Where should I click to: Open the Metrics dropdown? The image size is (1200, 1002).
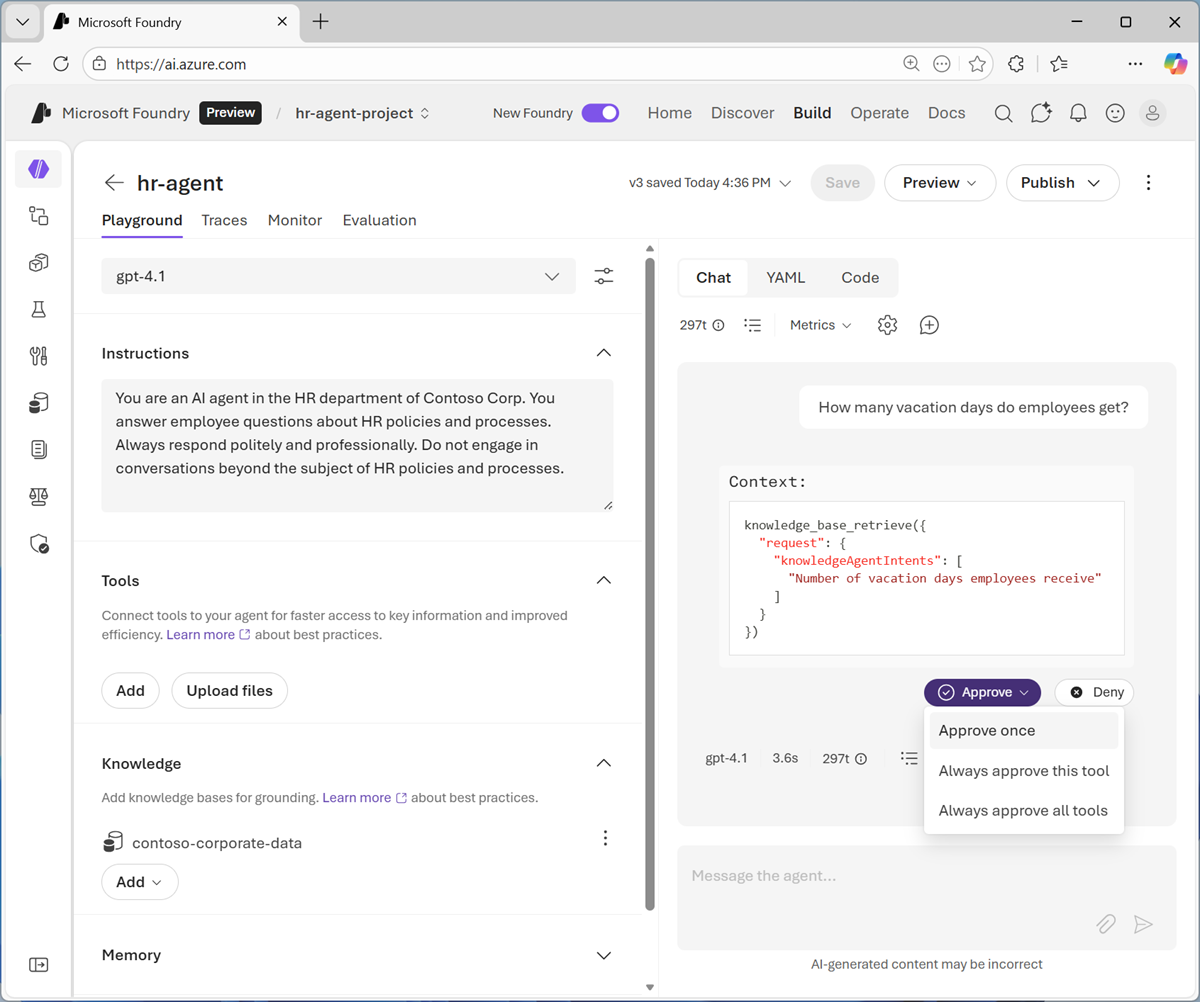pyautogui.click(x=820, y=324)
